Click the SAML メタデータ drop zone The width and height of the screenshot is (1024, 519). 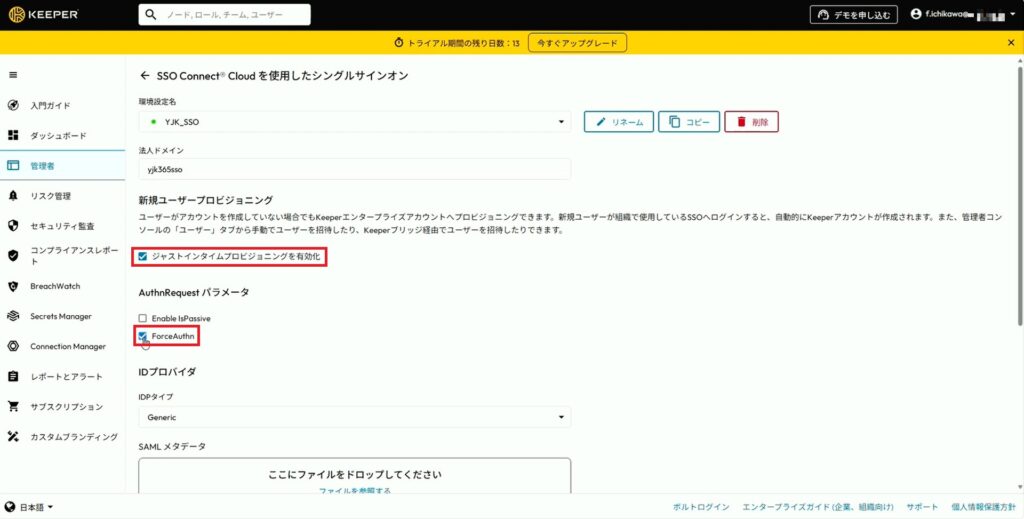(355, 475)
